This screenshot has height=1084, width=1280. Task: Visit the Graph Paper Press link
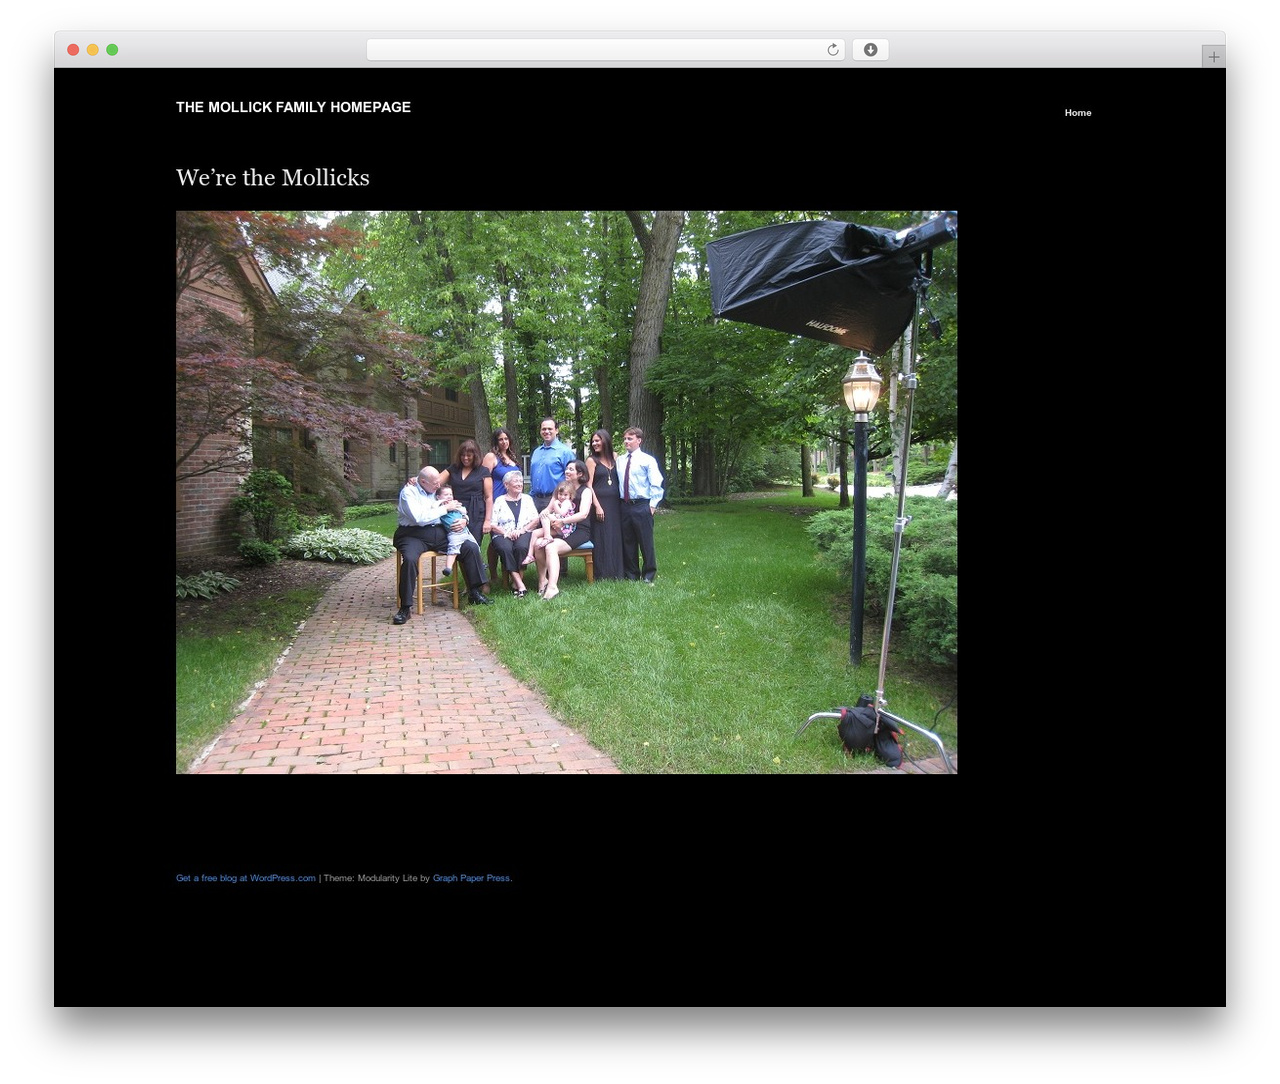[x=471, y=878]
